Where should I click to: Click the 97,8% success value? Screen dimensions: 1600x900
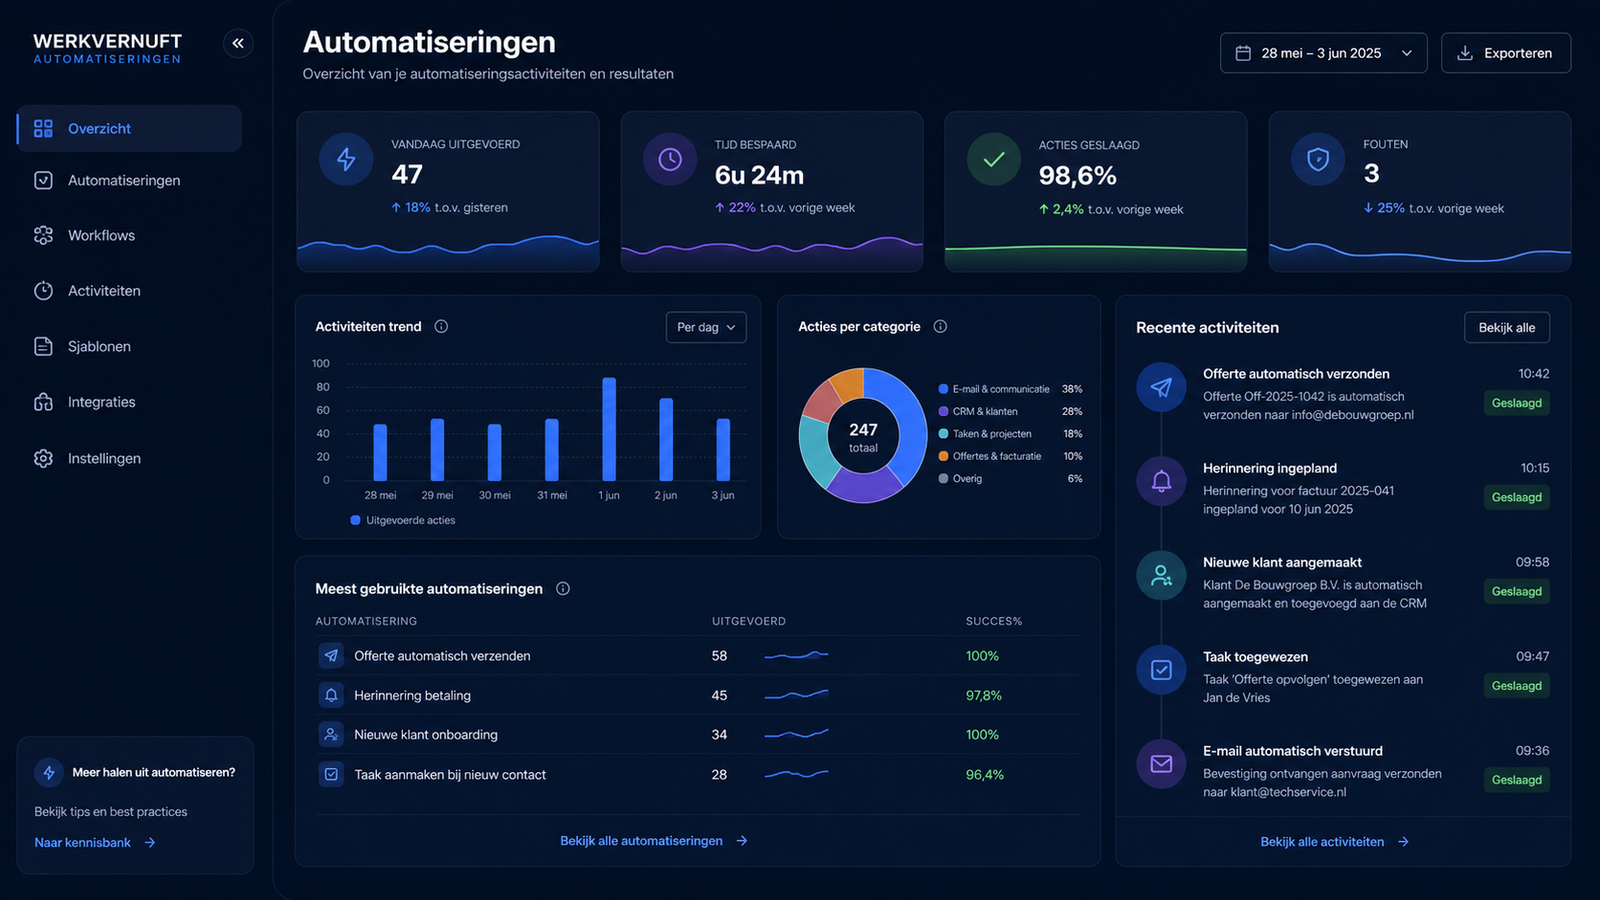pyautogui.click(x=984, y=695)
